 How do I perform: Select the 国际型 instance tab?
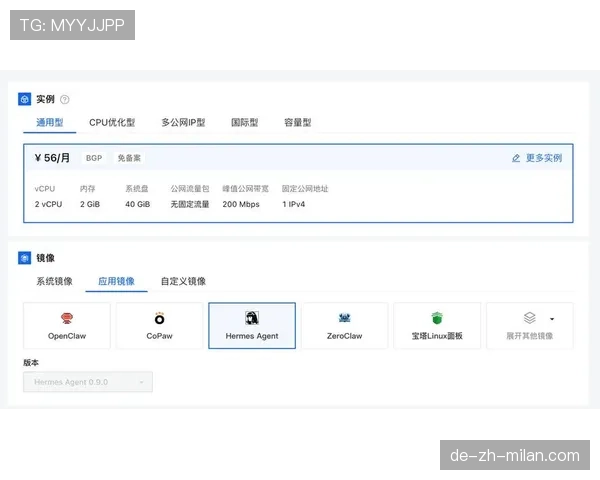[x=245, y=122]
